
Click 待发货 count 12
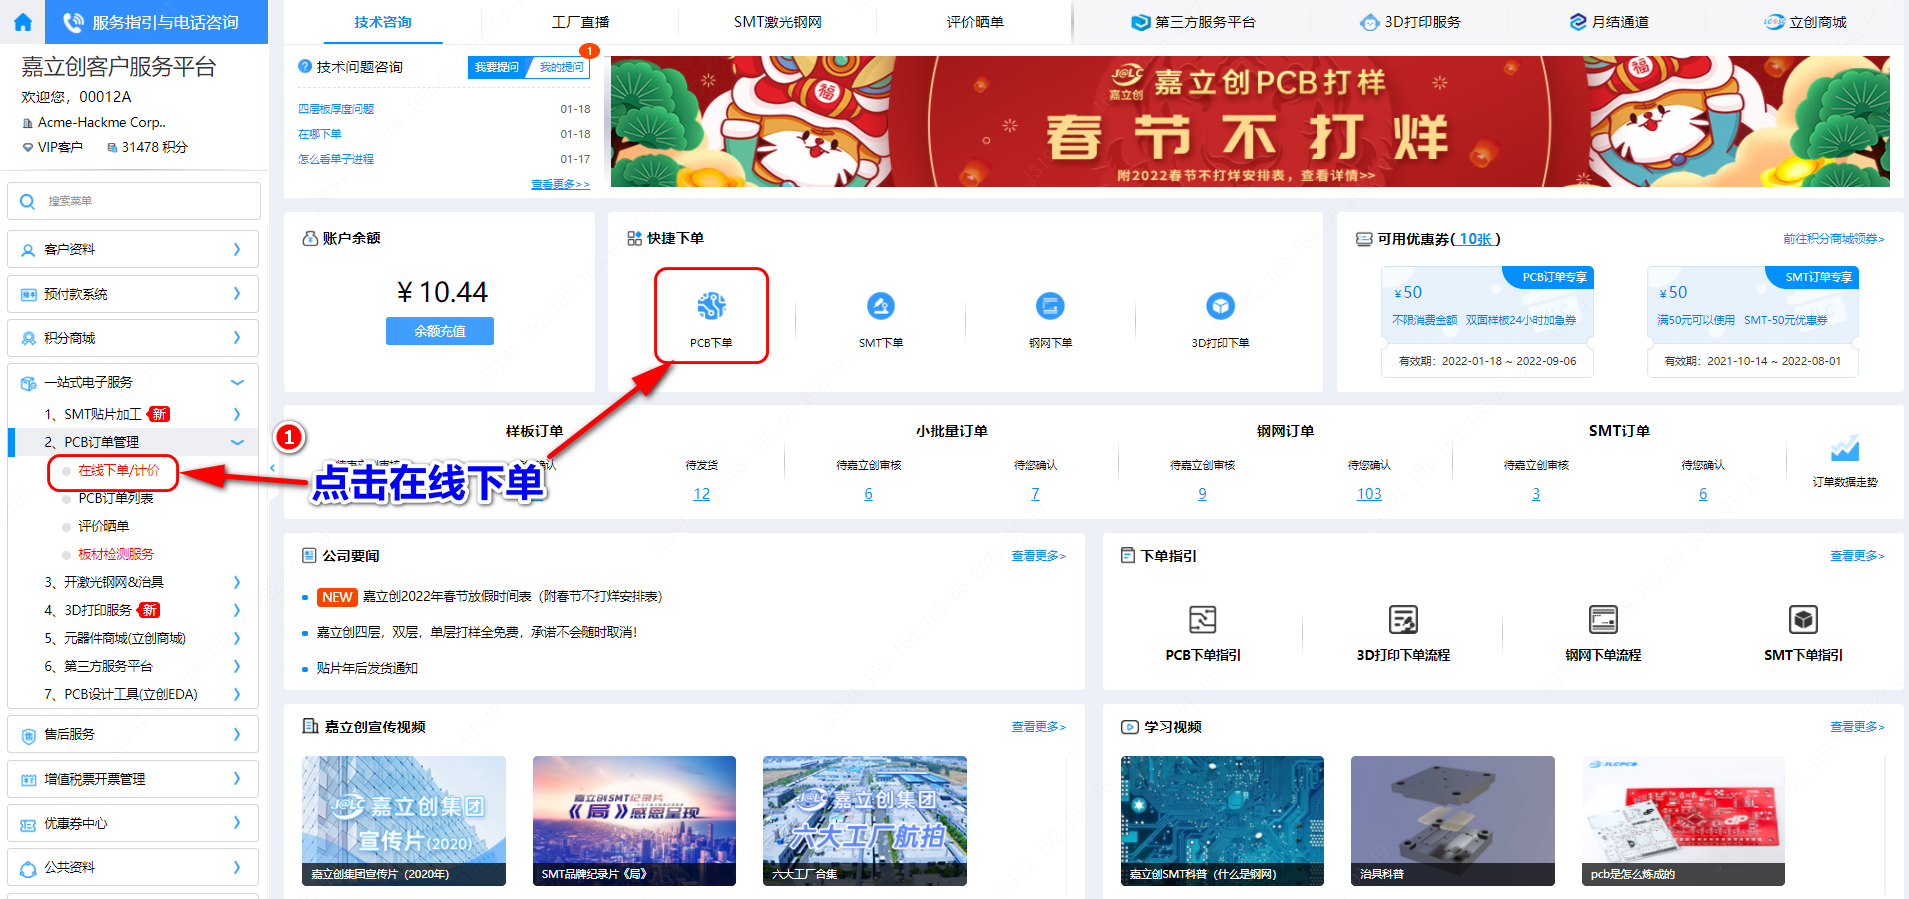(x=702, y=494)
